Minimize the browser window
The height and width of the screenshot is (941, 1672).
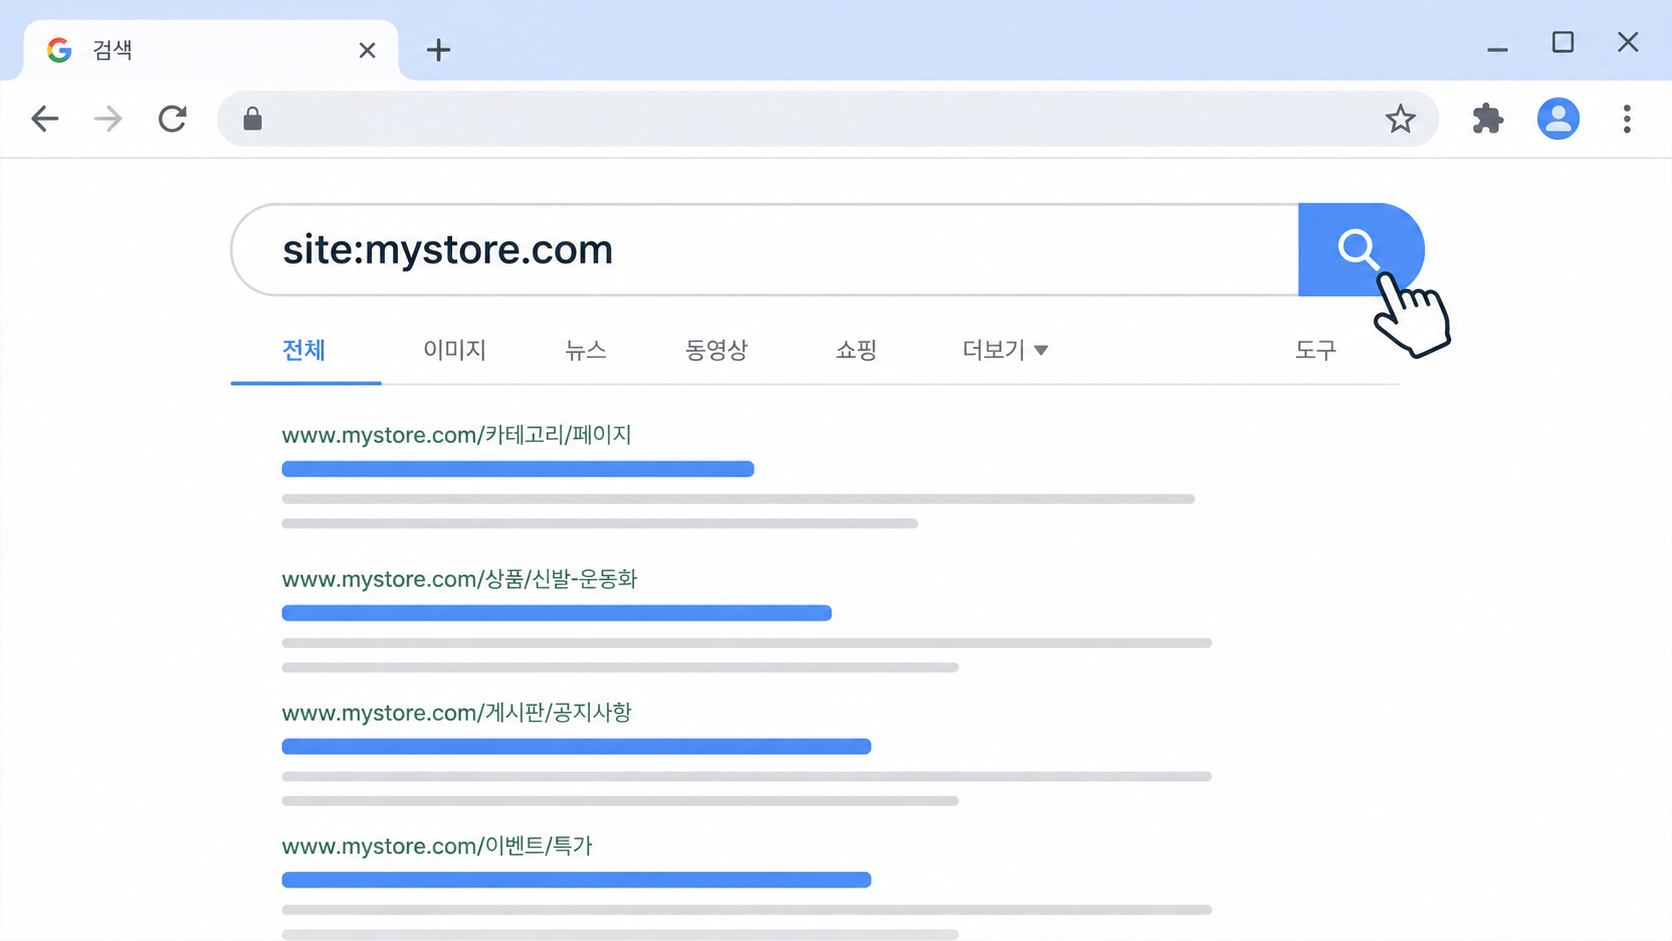pyautogui.click(x=1497, y=49)
